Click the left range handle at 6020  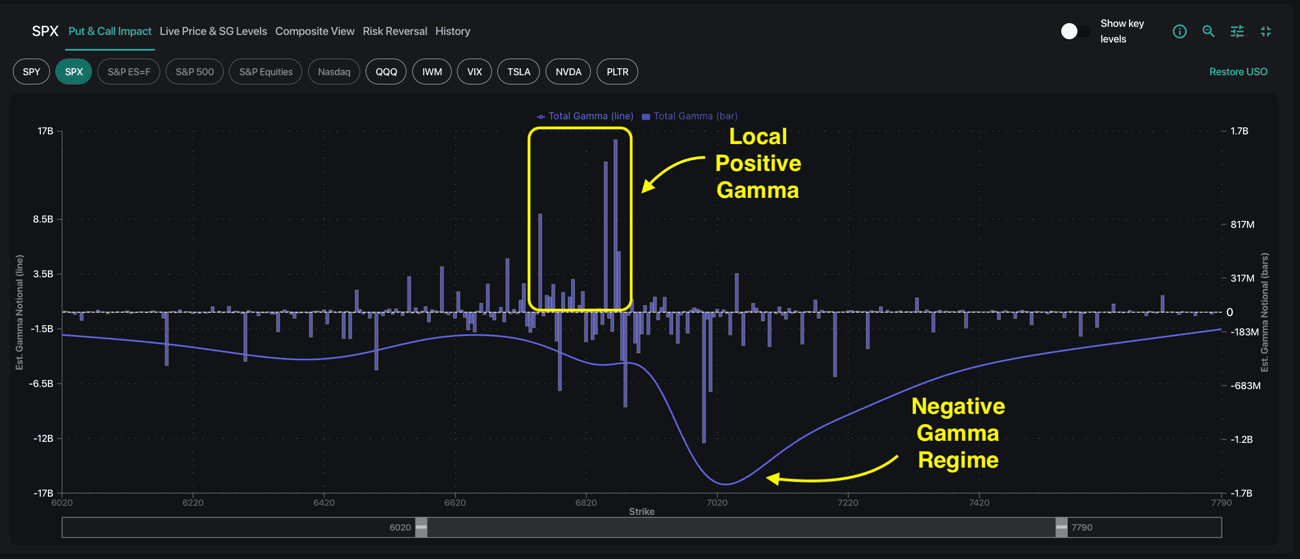coord(421,527)
